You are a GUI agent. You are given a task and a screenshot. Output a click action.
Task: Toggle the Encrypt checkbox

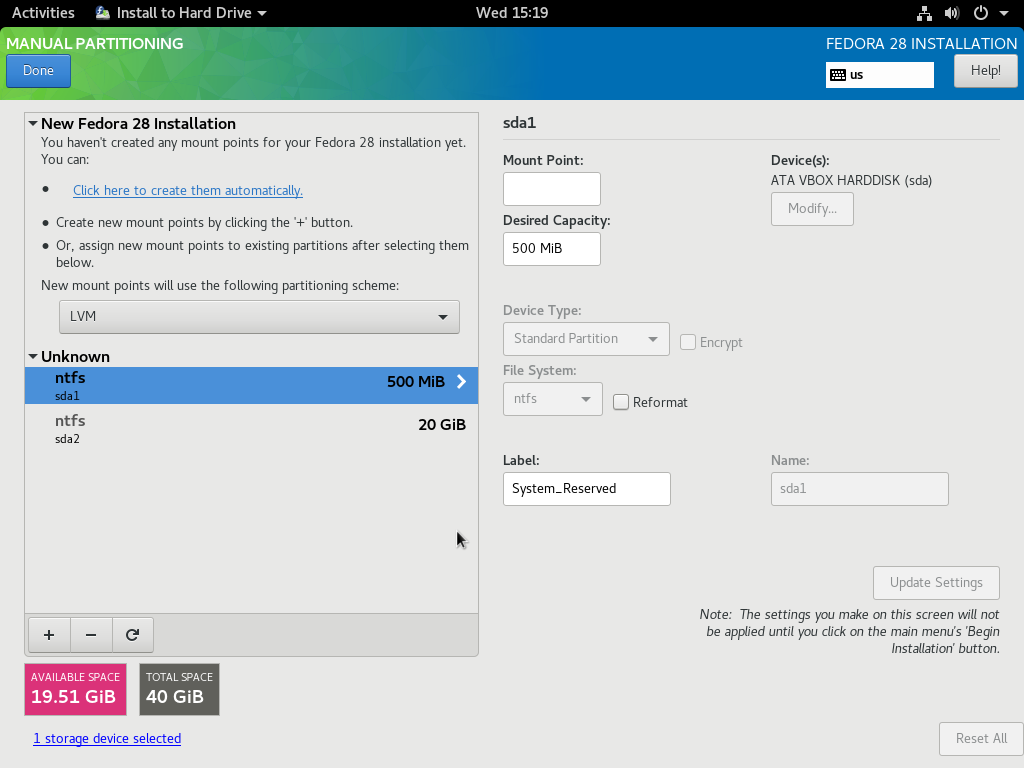point(688,342)
